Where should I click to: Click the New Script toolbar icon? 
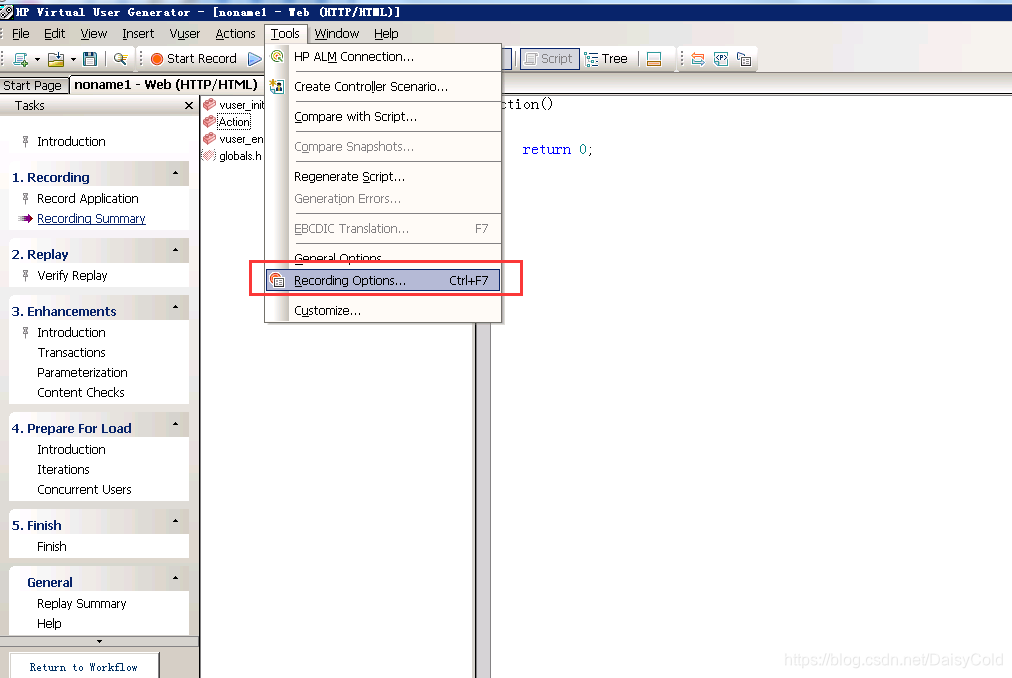coord(20,59)
